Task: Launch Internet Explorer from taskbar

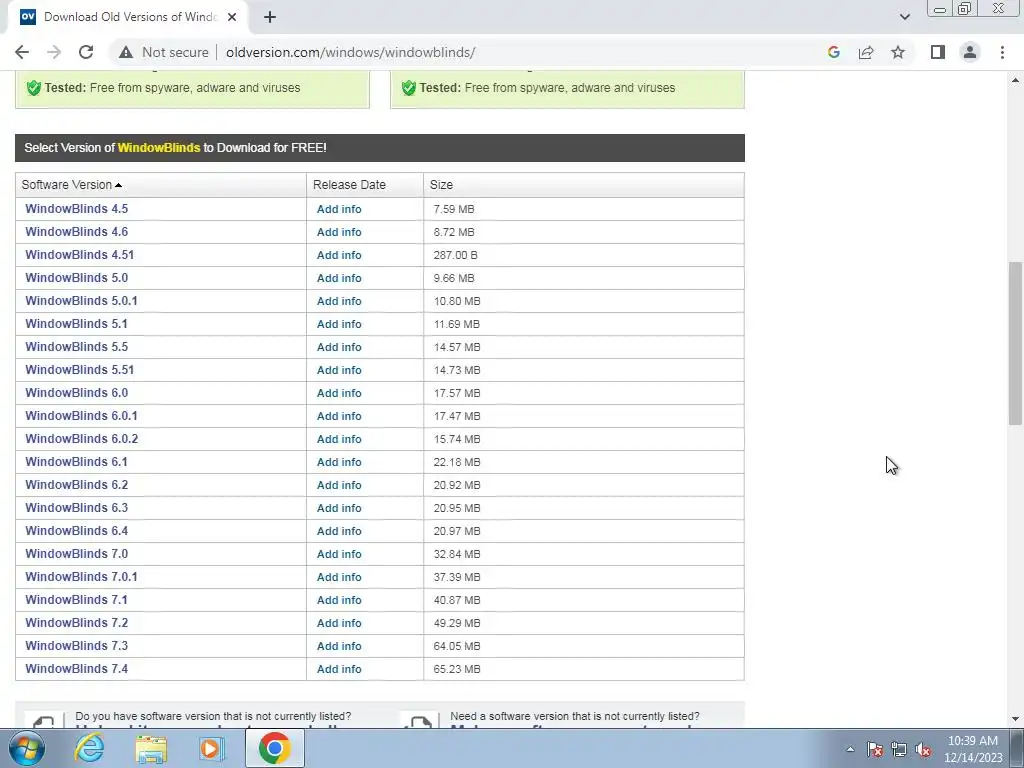Action: click(x=89, y=748)
